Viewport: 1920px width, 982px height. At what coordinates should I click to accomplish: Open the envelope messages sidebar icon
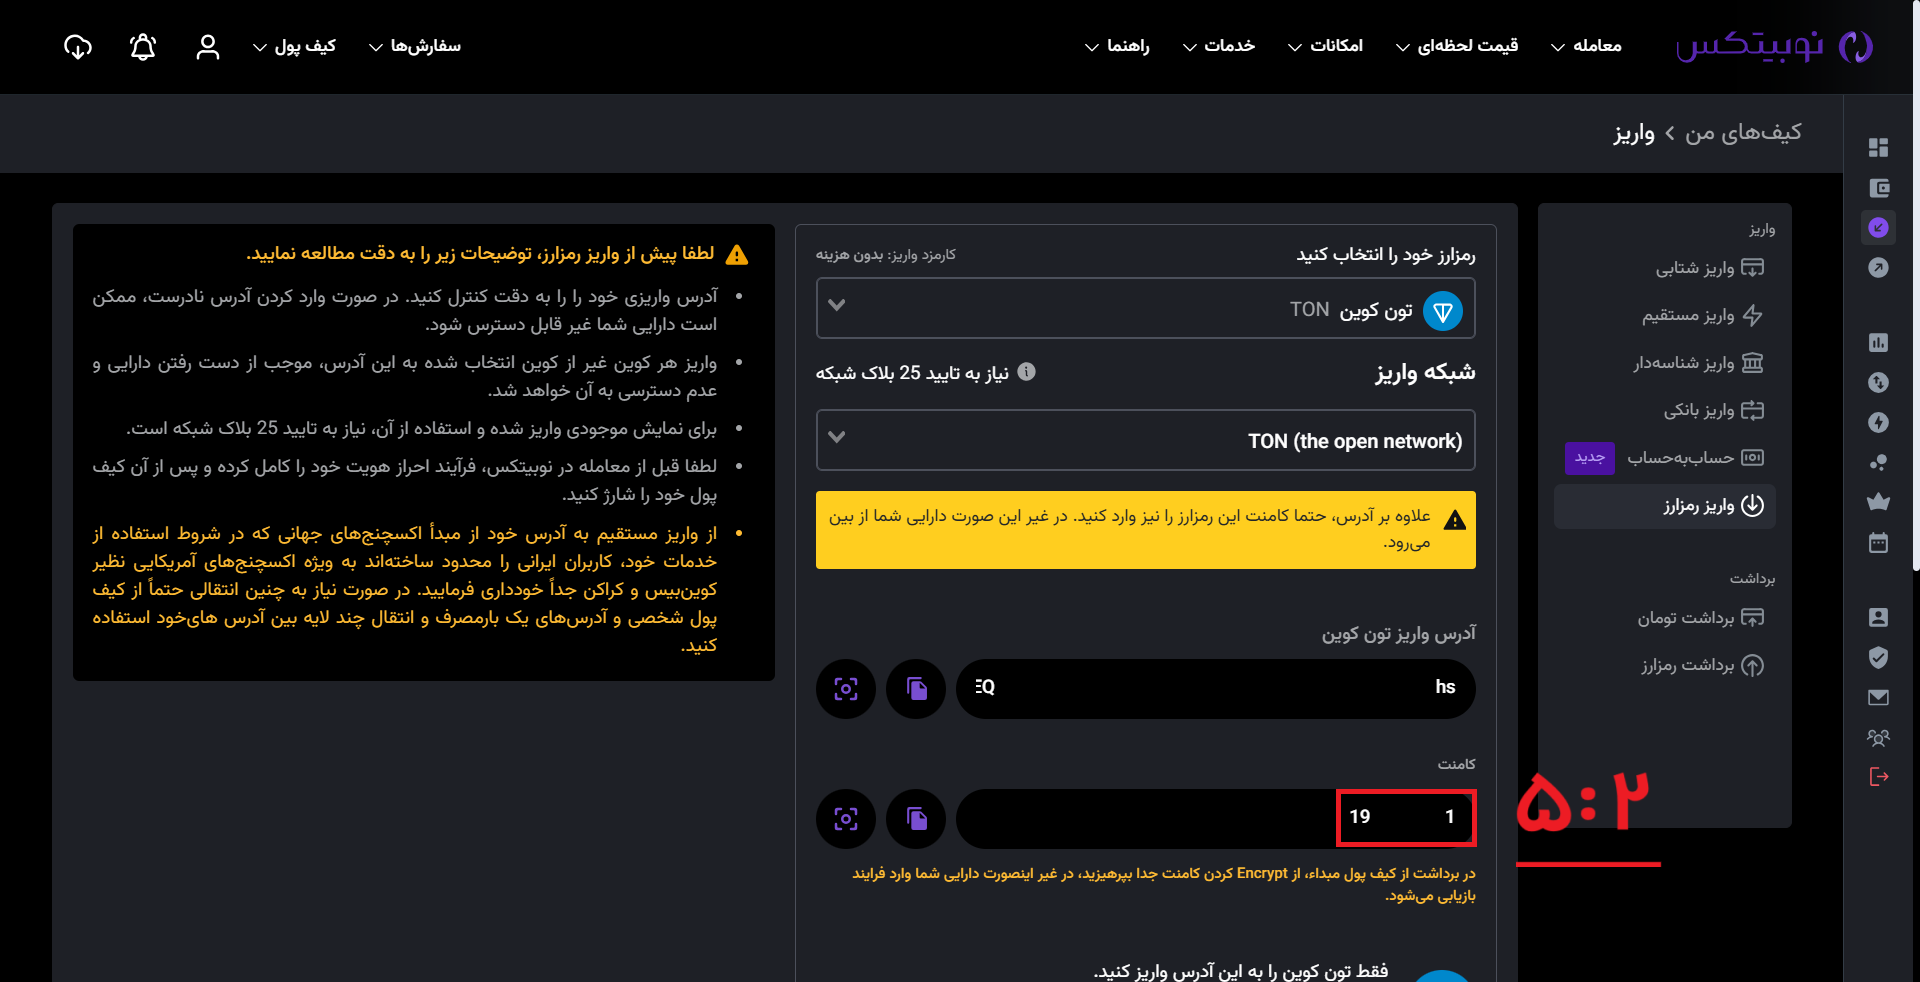1878,697
